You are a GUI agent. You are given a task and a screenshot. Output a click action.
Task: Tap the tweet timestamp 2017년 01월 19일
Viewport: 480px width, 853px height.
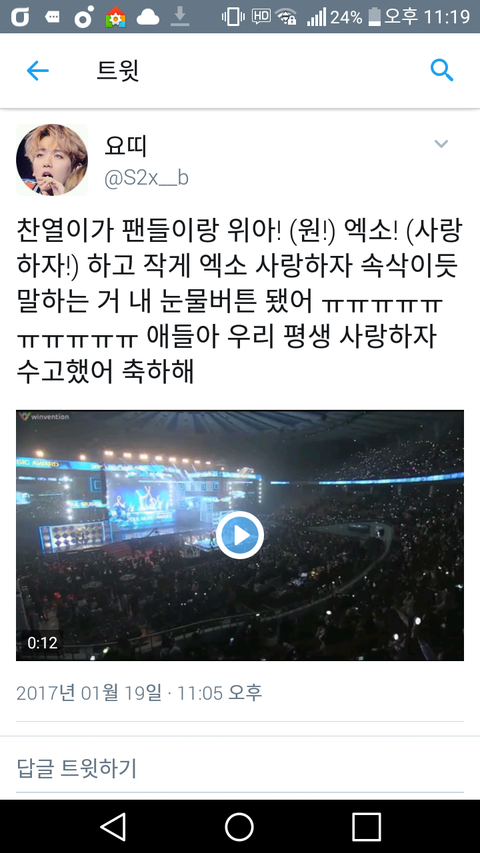[x=89, y=693]
